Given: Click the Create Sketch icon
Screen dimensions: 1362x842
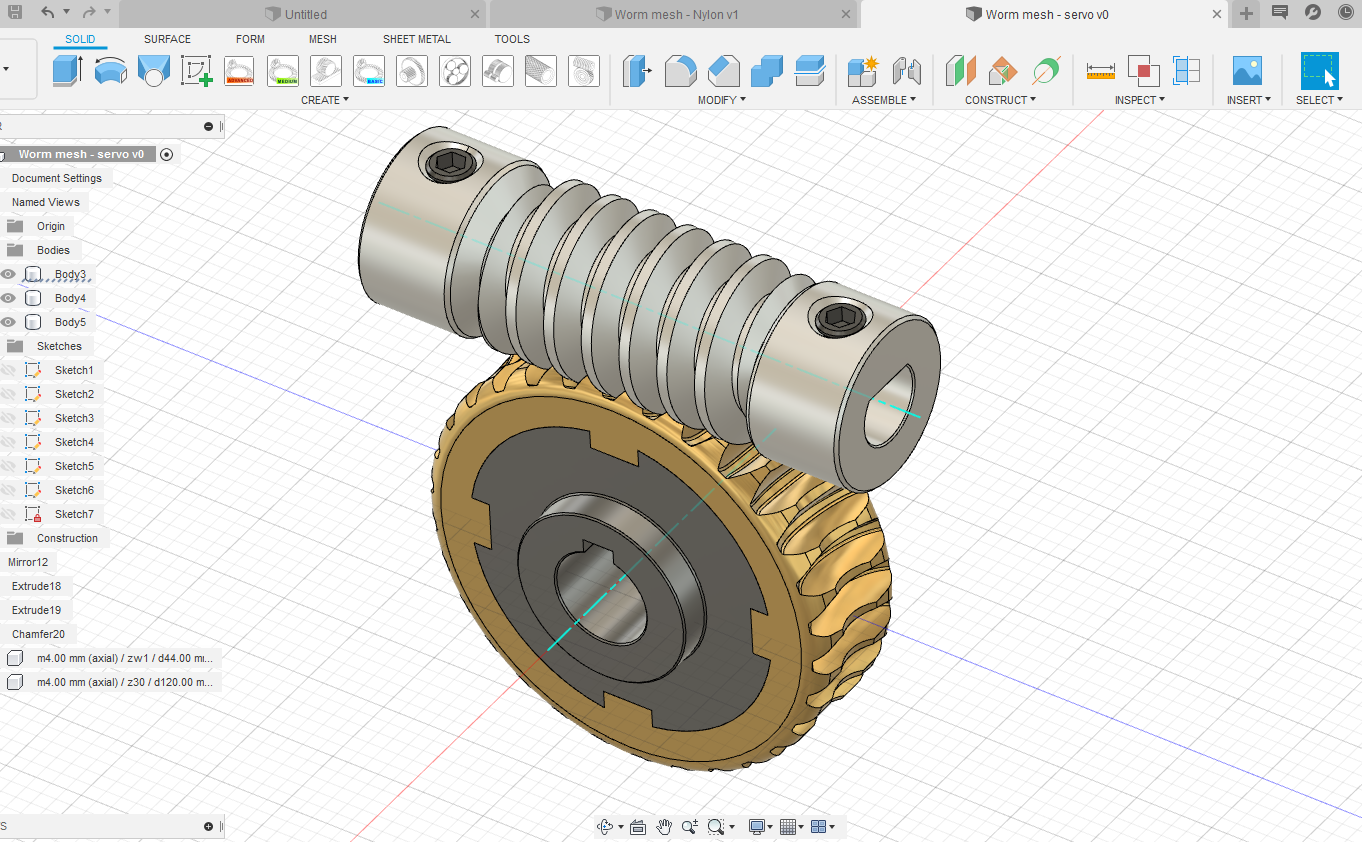Looking at the screenshot, I should pos(197,71).
